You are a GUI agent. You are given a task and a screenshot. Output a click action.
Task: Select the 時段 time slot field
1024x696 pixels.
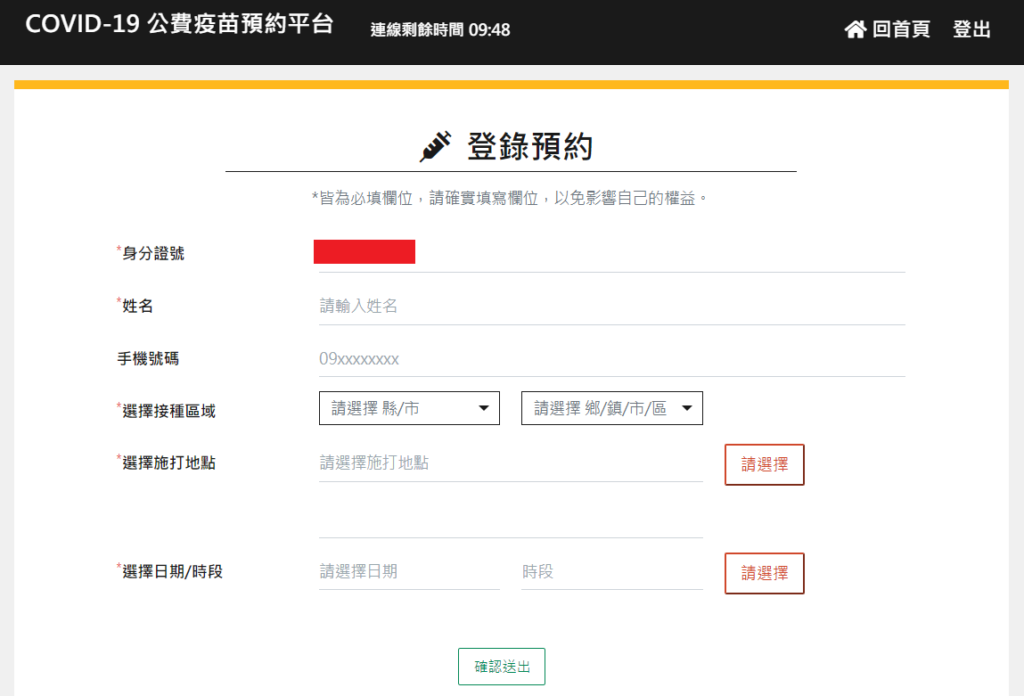pyautogui.click(x=611, y=572)
